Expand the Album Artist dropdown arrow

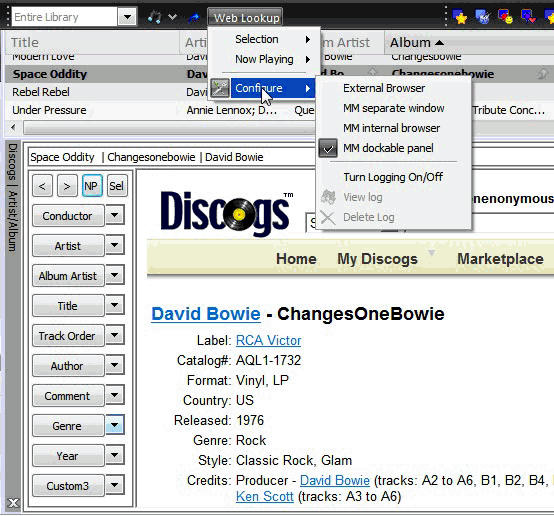pos(115,275)
